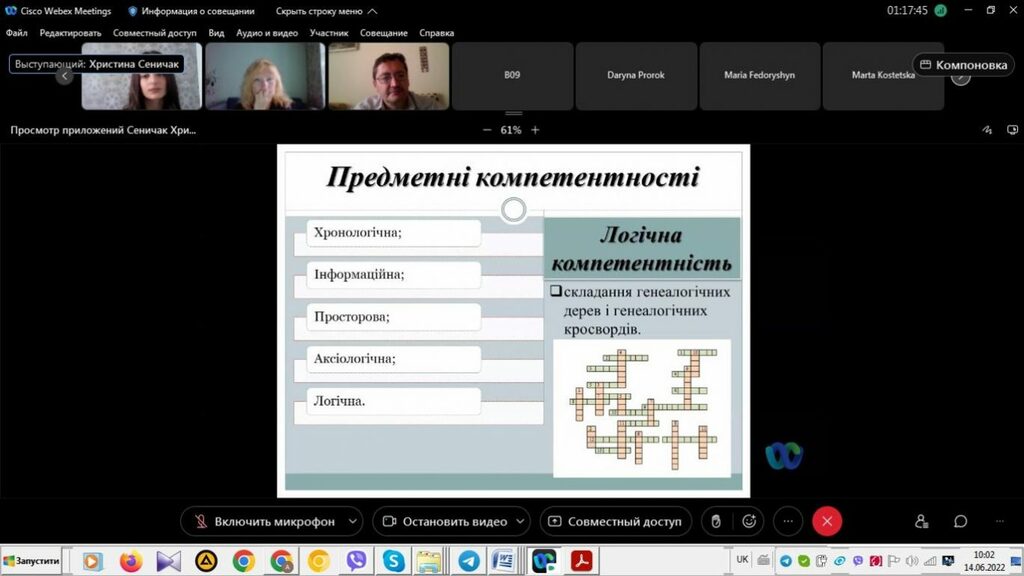Expand microphone options dropdown arrow
The height and width of the screenshot is (576, 1024).
point(352,521)
